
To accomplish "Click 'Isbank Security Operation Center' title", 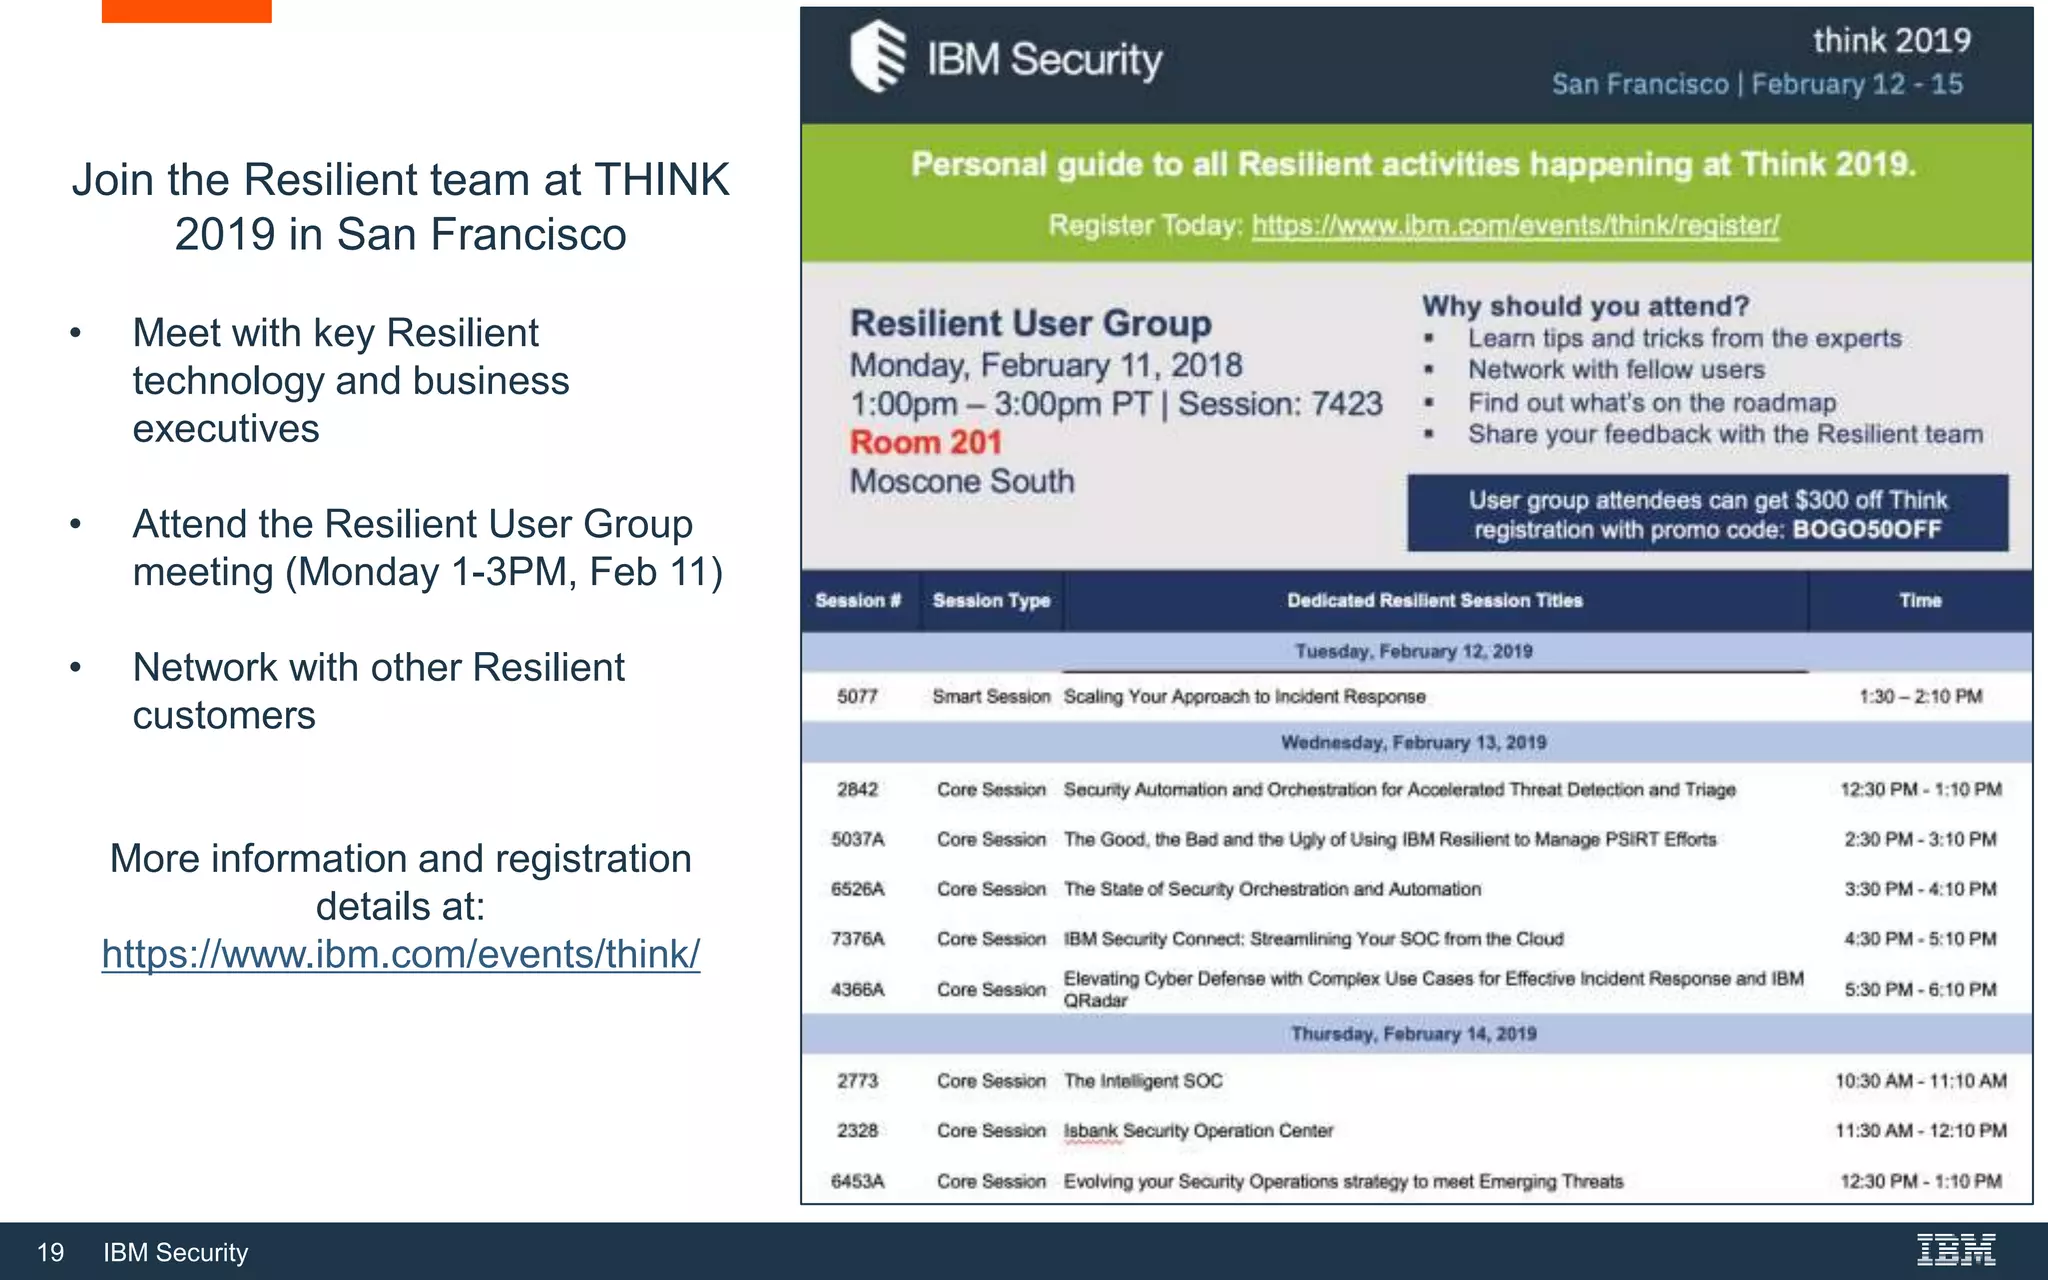I will [x=1198, y=1131].
